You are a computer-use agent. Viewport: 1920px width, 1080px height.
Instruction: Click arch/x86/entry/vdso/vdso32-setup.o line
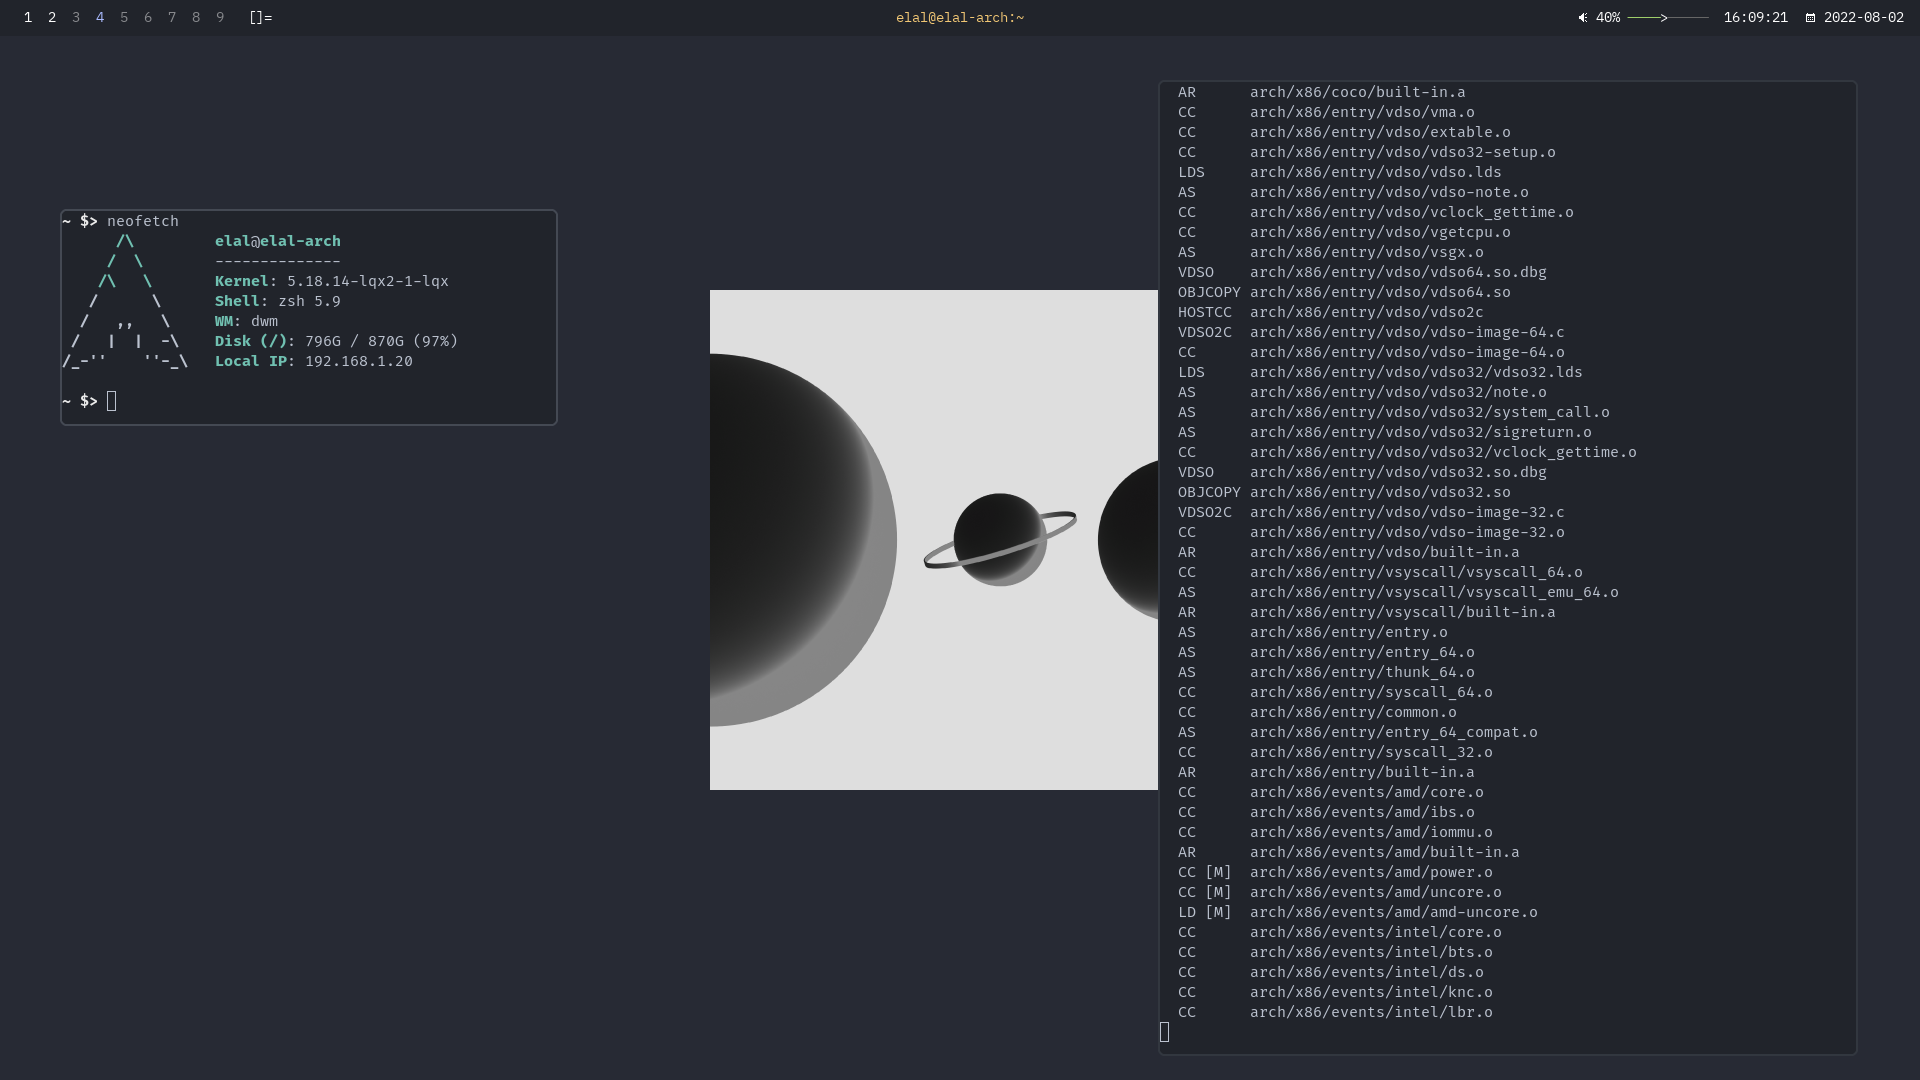point(1366,152)
